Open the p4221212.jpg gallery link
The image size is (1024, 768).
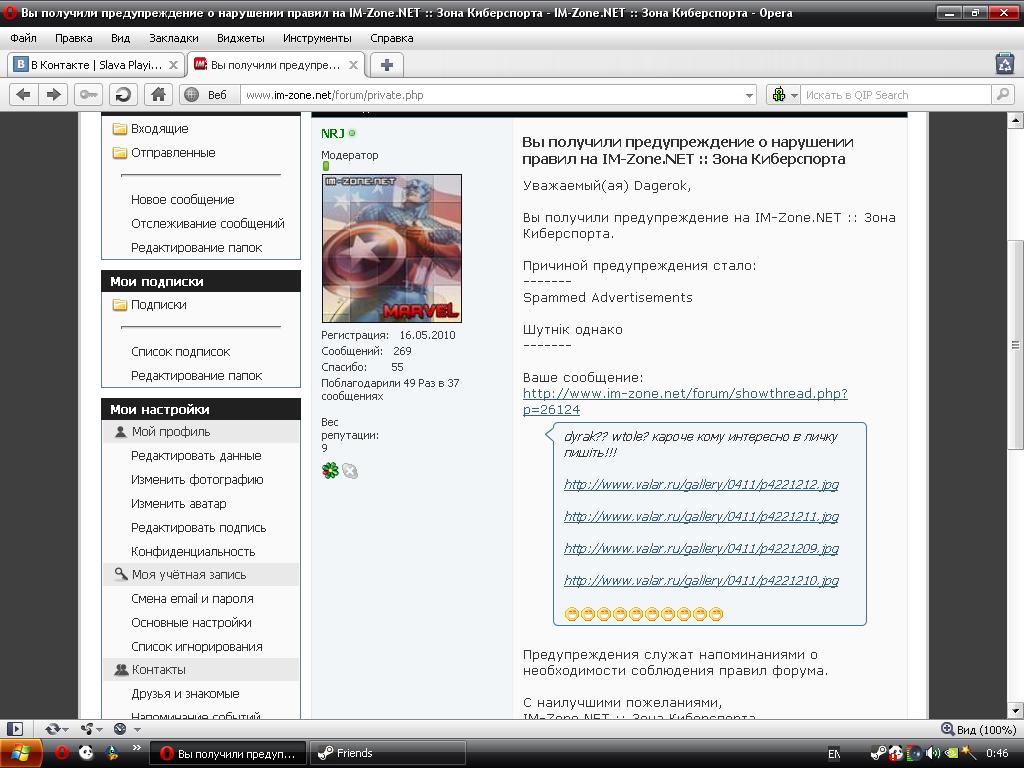click(x=701, y=485)
